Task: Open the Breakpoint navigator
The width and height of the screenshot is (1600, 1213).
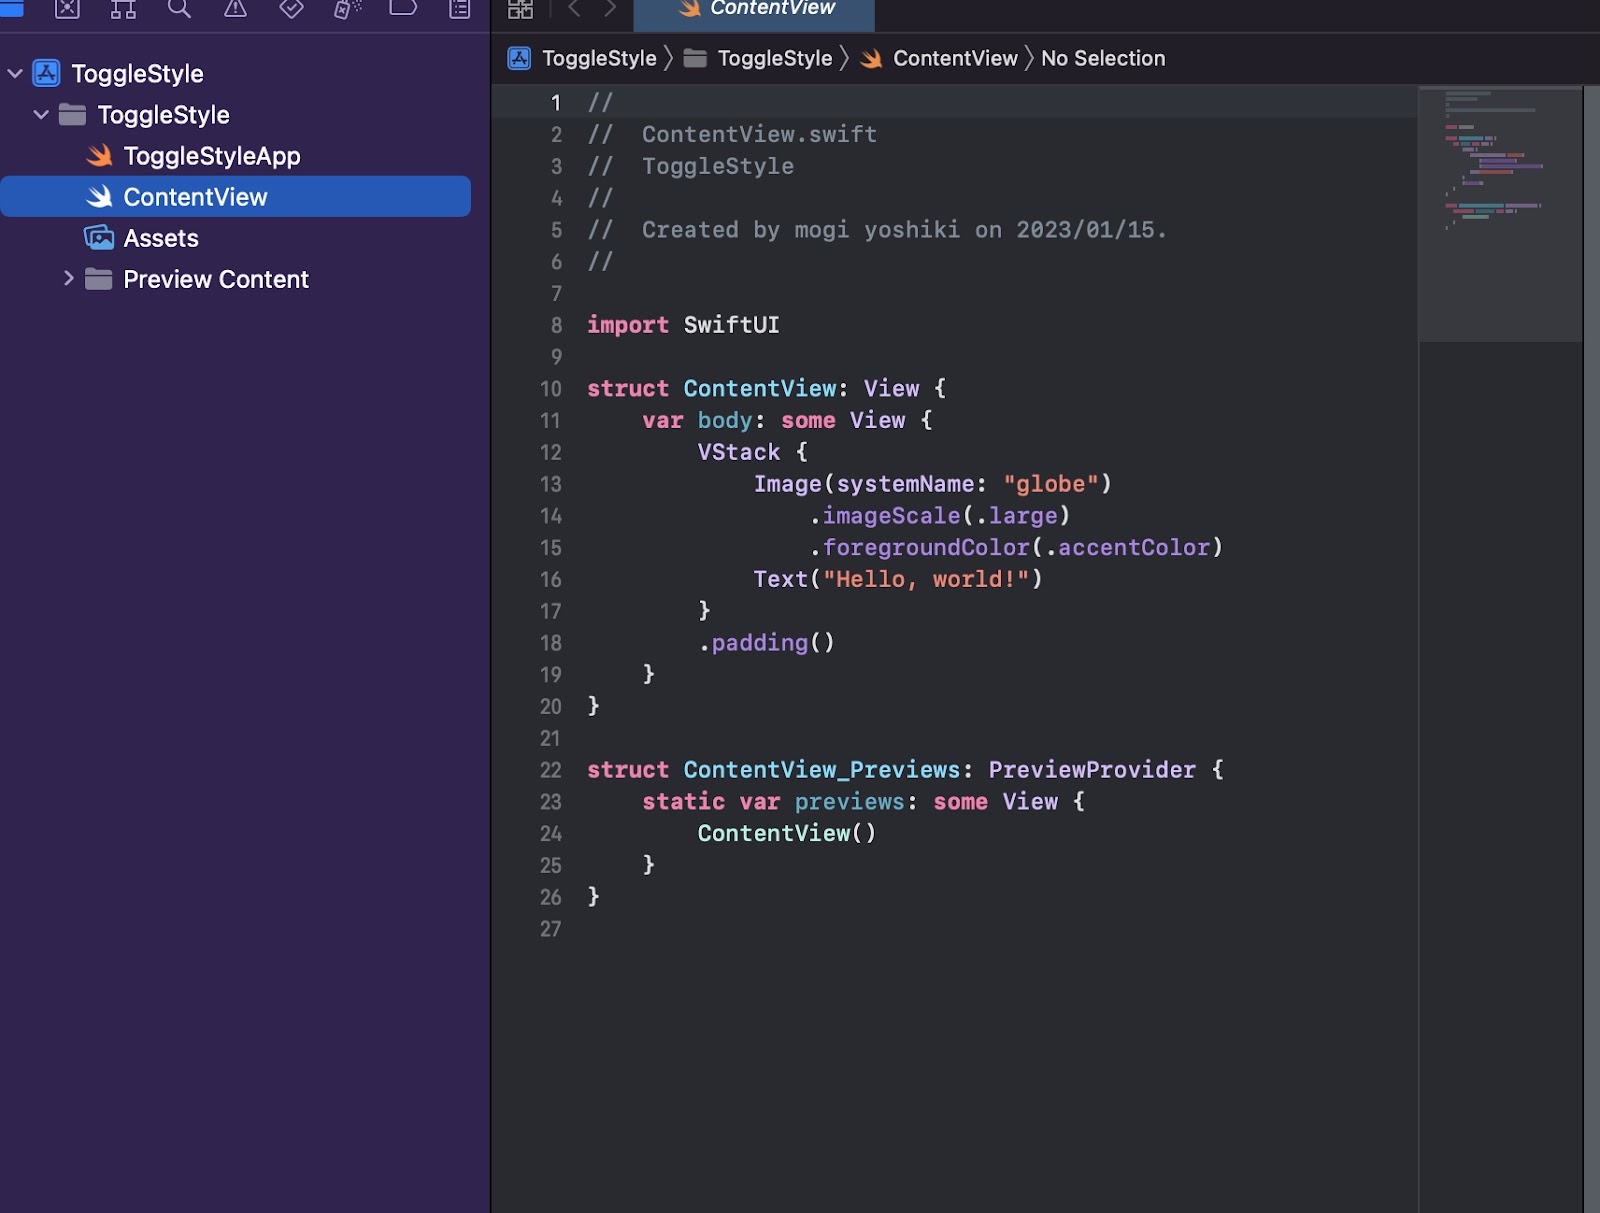Action: [403, 8]
